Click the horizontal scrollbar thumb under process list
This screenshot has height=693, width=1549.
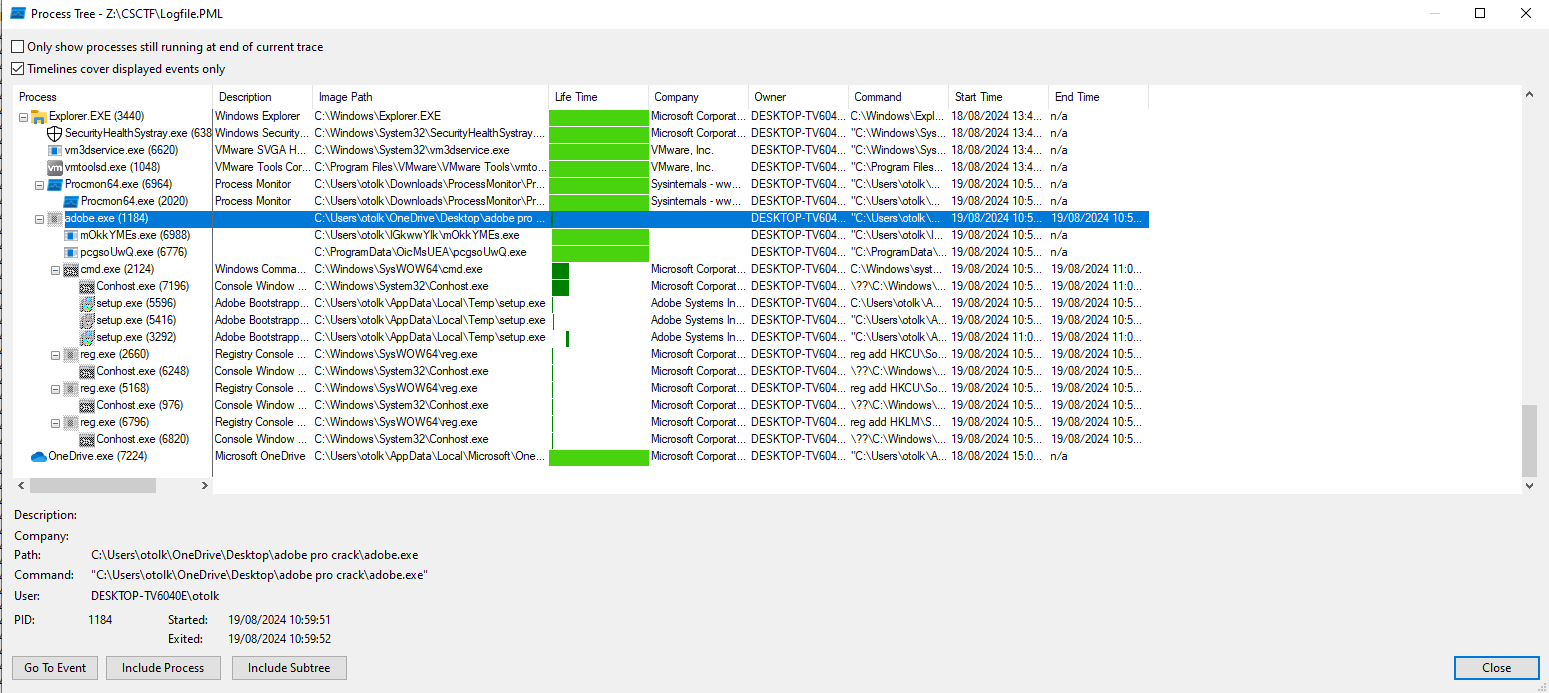[x=92, y=485]
